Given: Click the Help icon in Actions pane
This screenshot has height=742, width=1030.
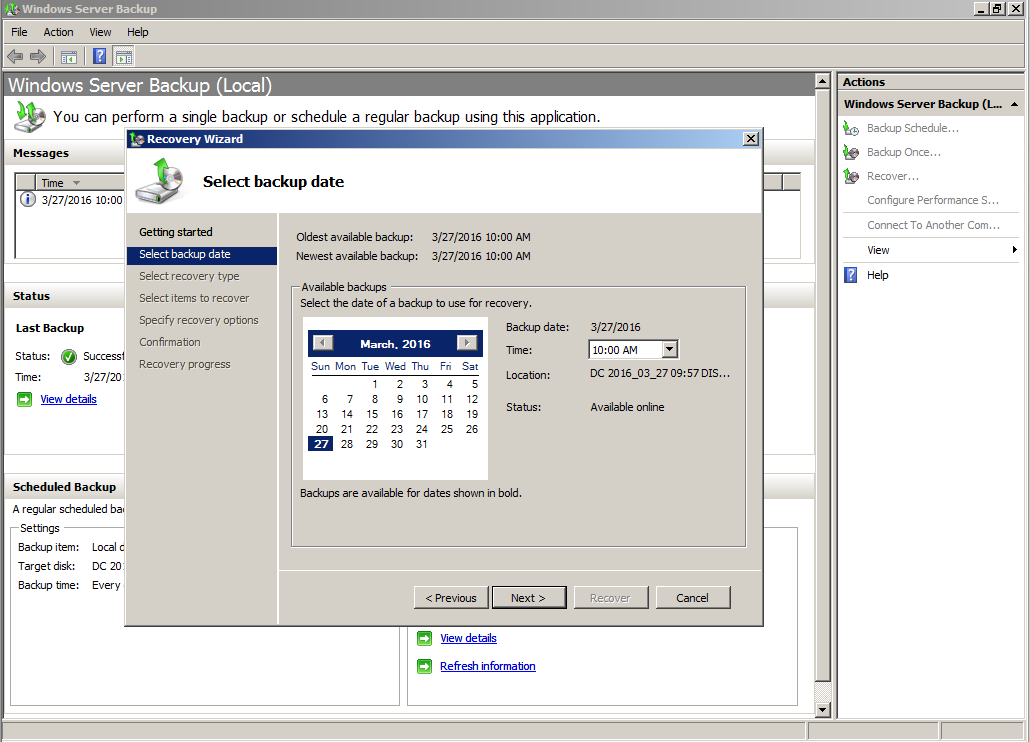Looking at the screenshot, I should pos(851,275).
